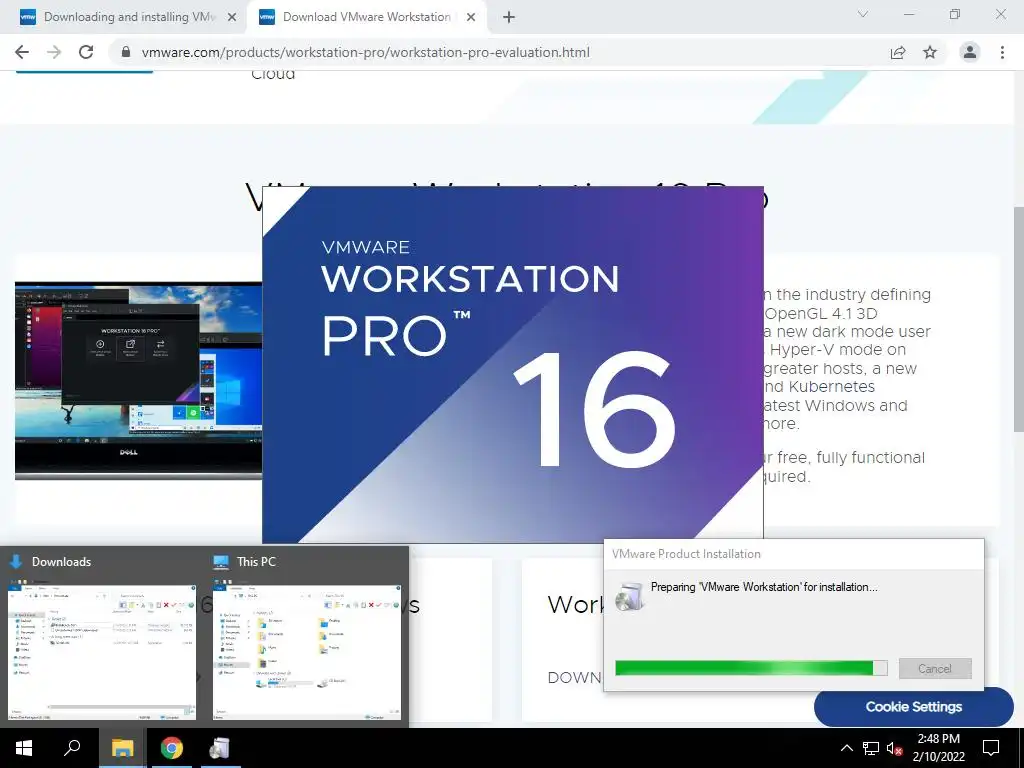Click the installation progress bar
Image resolution: width=1024 pixels, height=768 pixels.
tap(751, 667)
